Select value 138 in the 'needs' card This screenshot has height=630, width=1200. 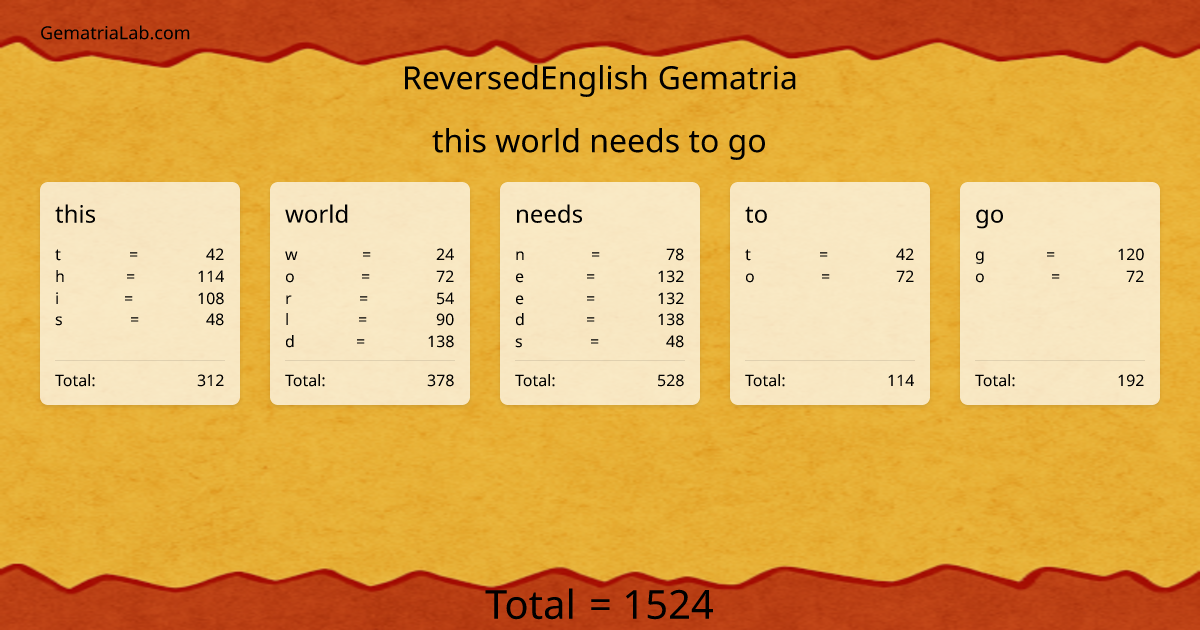tap(671, 319)
